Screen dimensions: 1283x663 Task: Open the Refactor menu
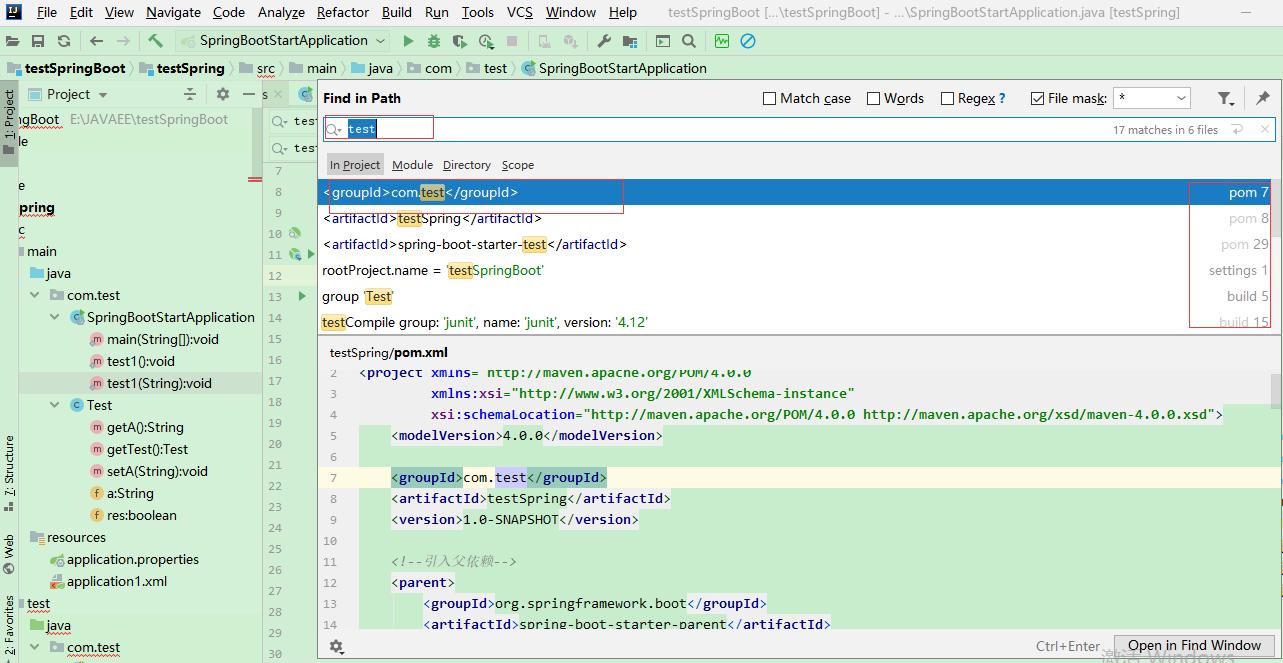click(x=343, y=12)
